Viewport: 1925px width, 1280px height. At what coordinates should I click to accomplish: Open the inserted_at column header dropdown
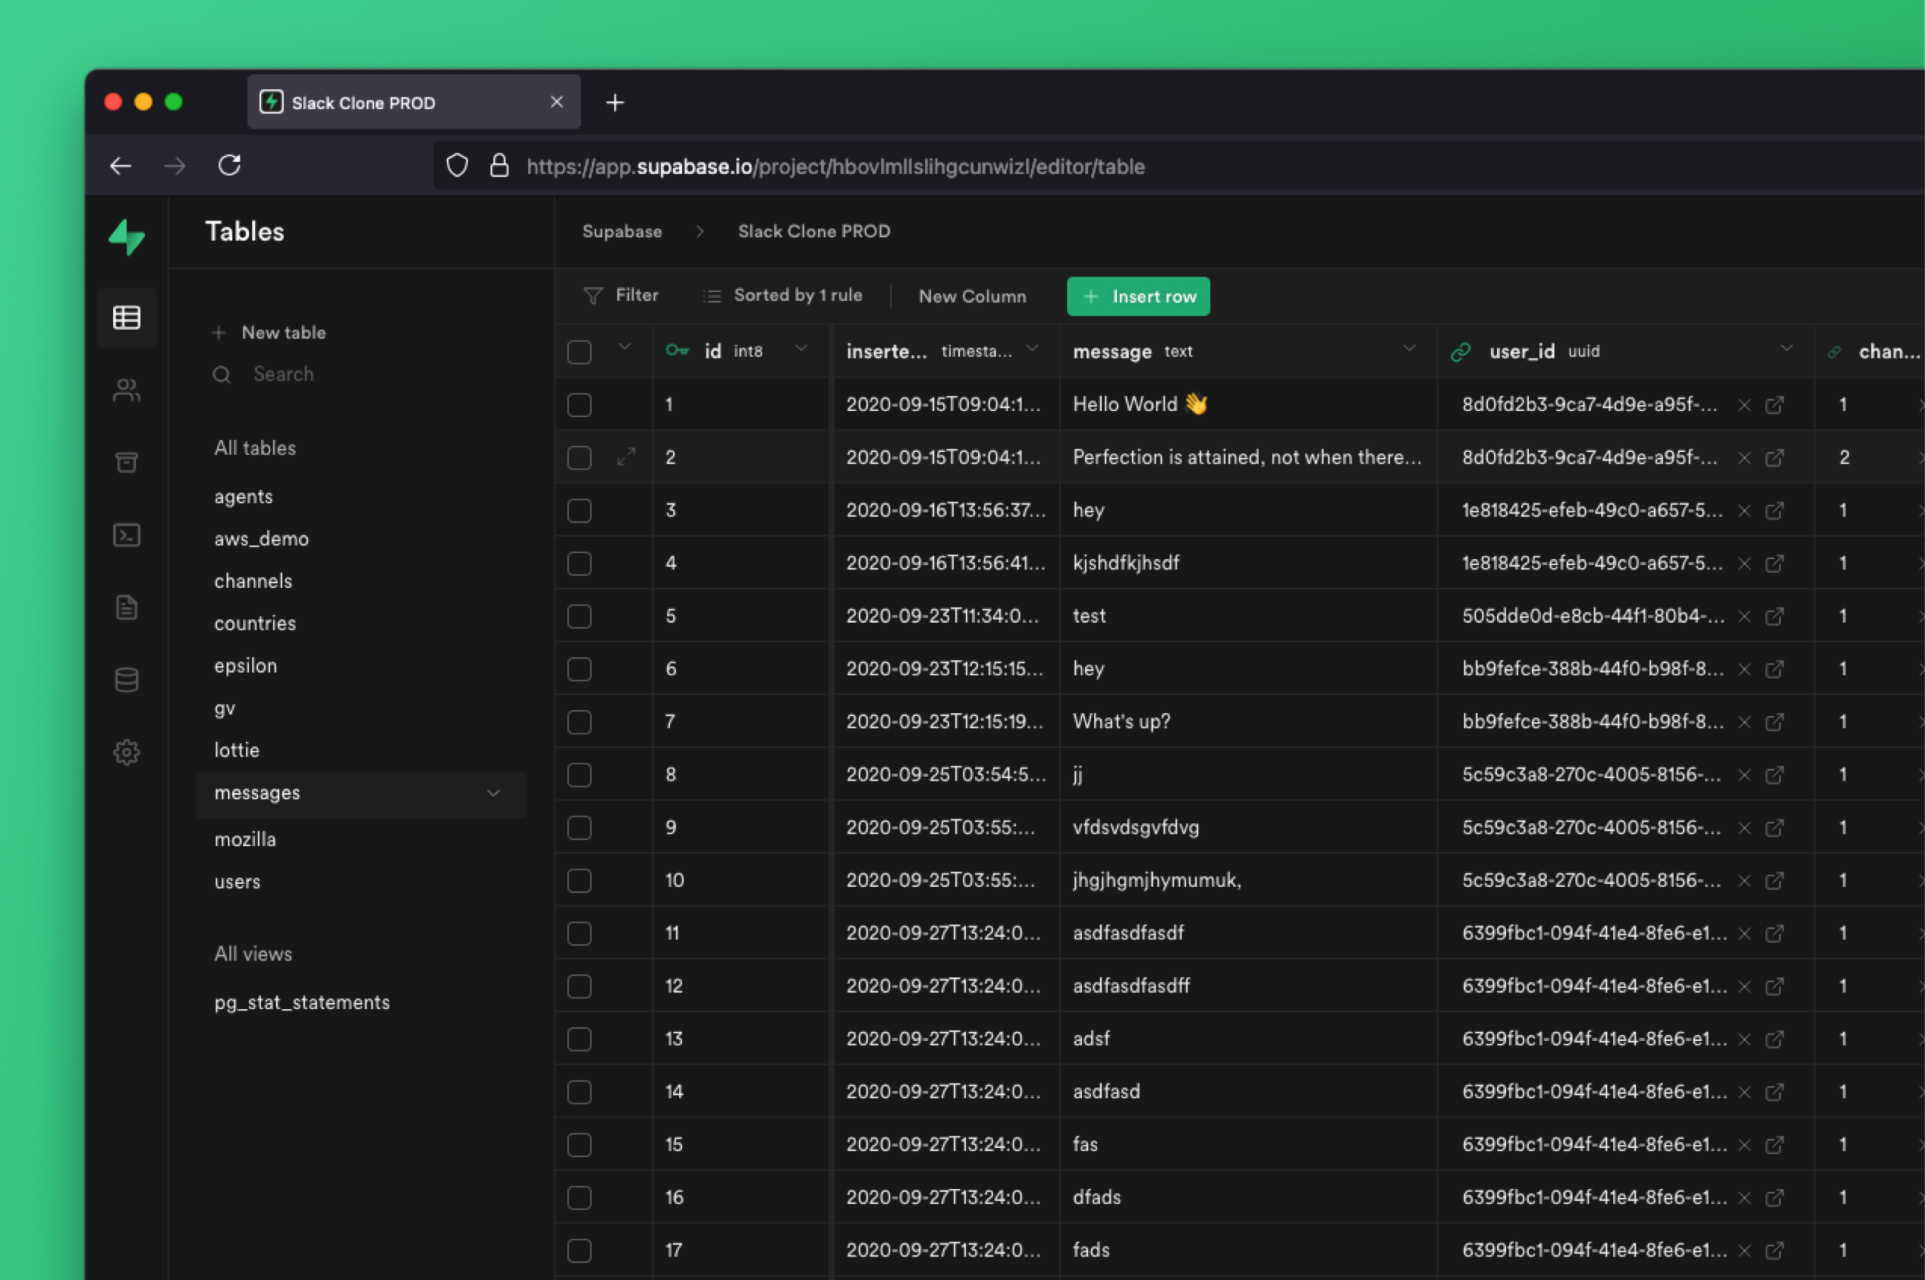1033,348
